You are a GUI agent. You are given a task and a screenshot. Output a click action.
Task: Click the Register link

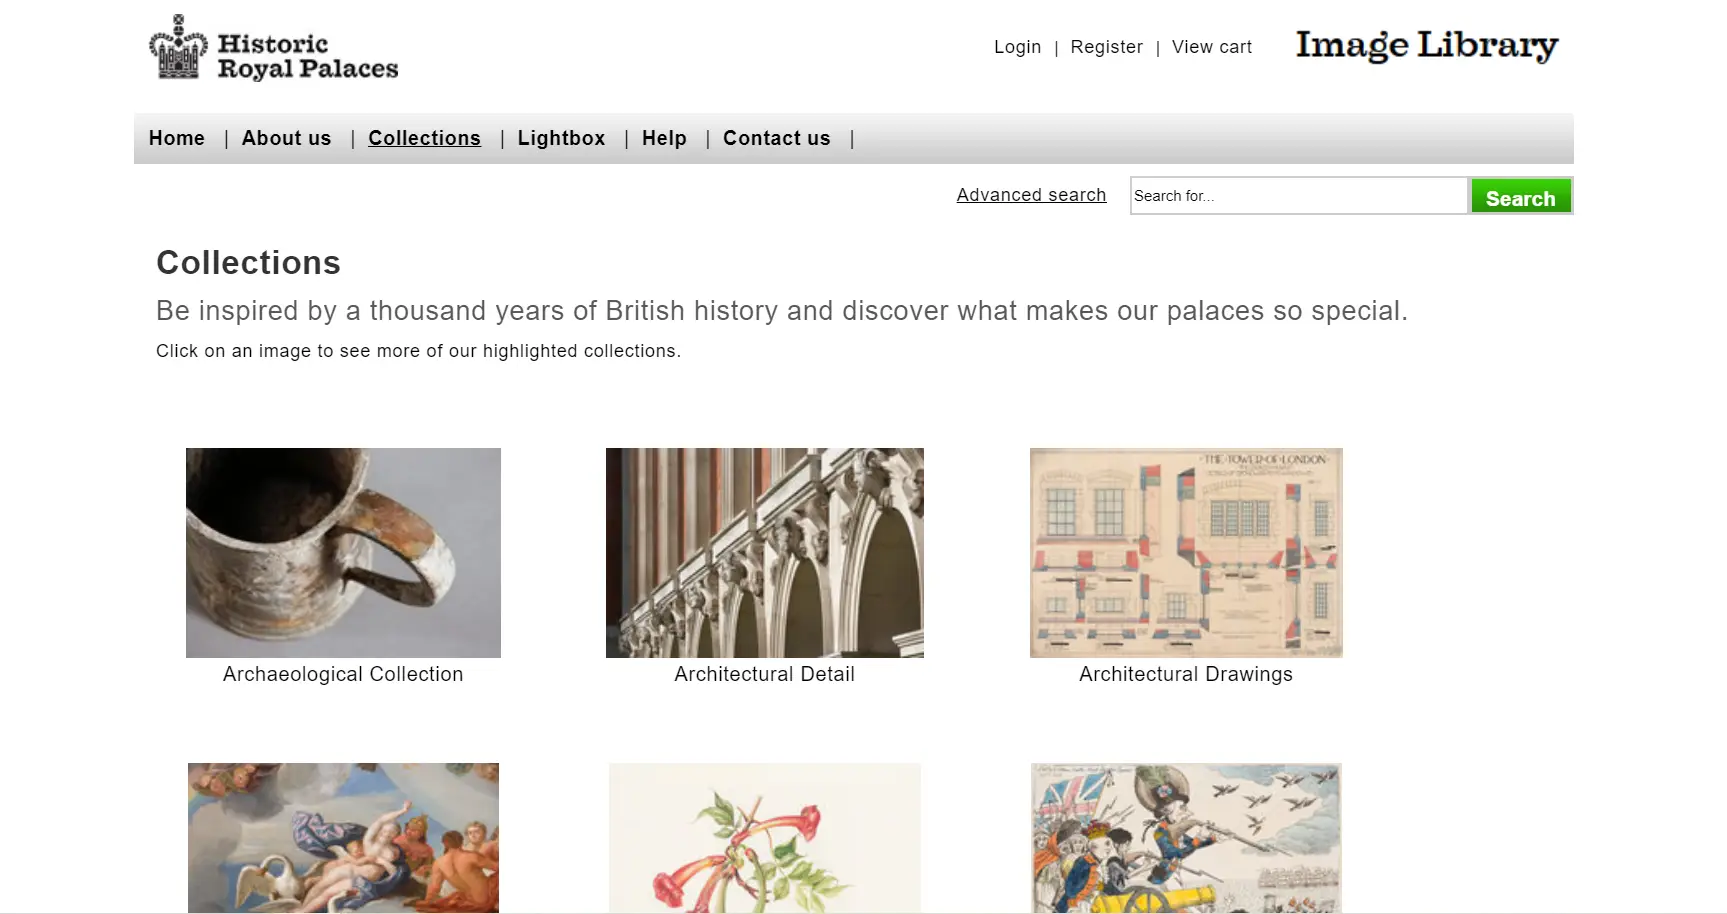pos(1106,47)
